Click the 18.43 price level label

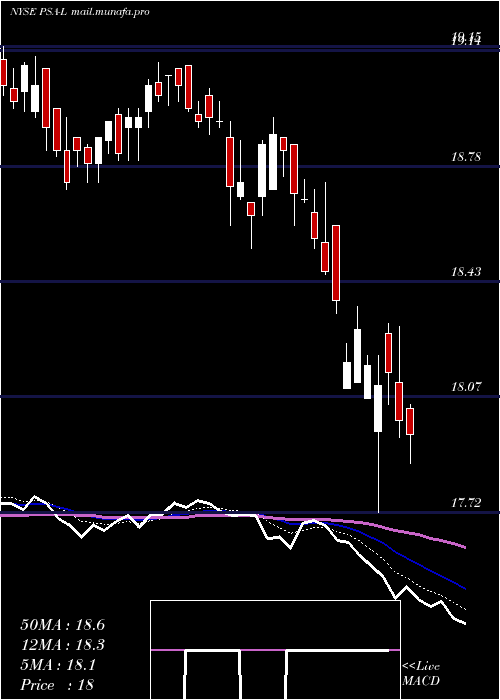coord(466,271)
